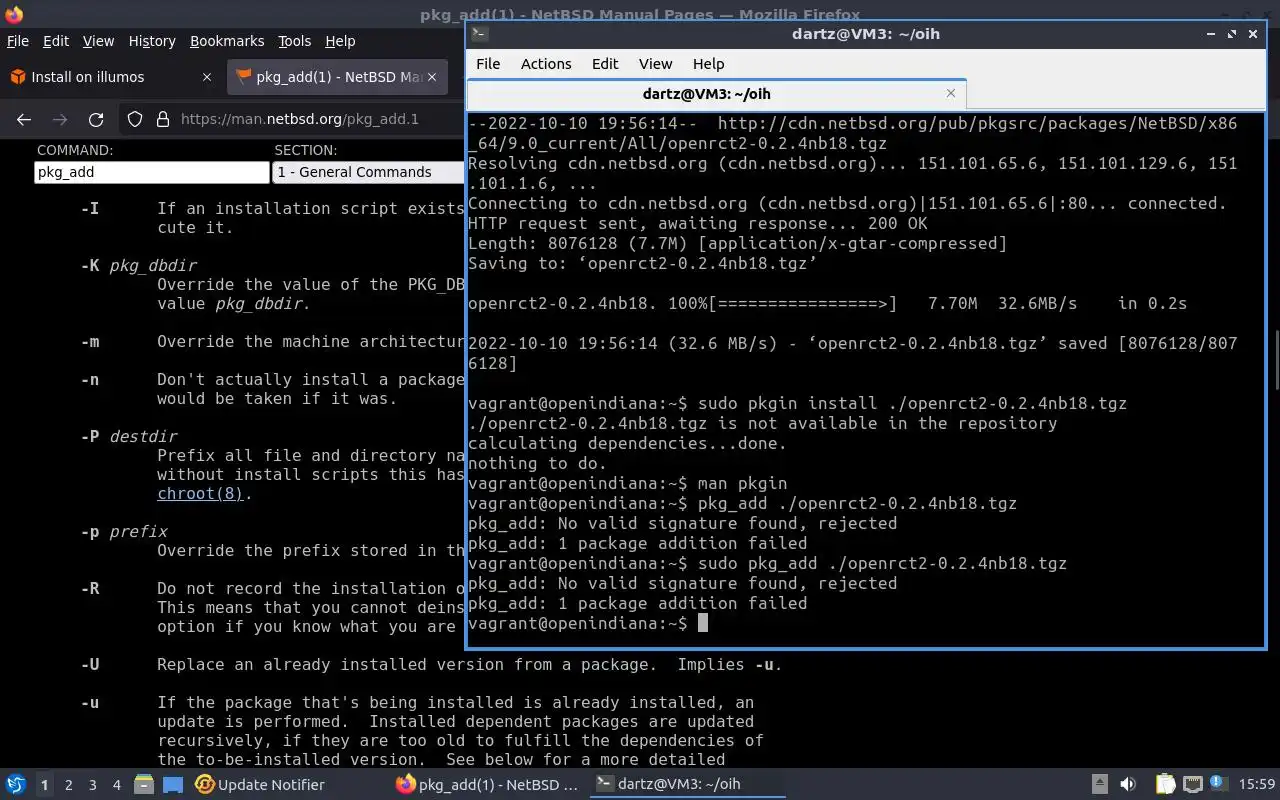Click the Firefox forward arrow button
Image resolution: width=1280 pixels, height=800 pixels.
(x=60, y=119)
